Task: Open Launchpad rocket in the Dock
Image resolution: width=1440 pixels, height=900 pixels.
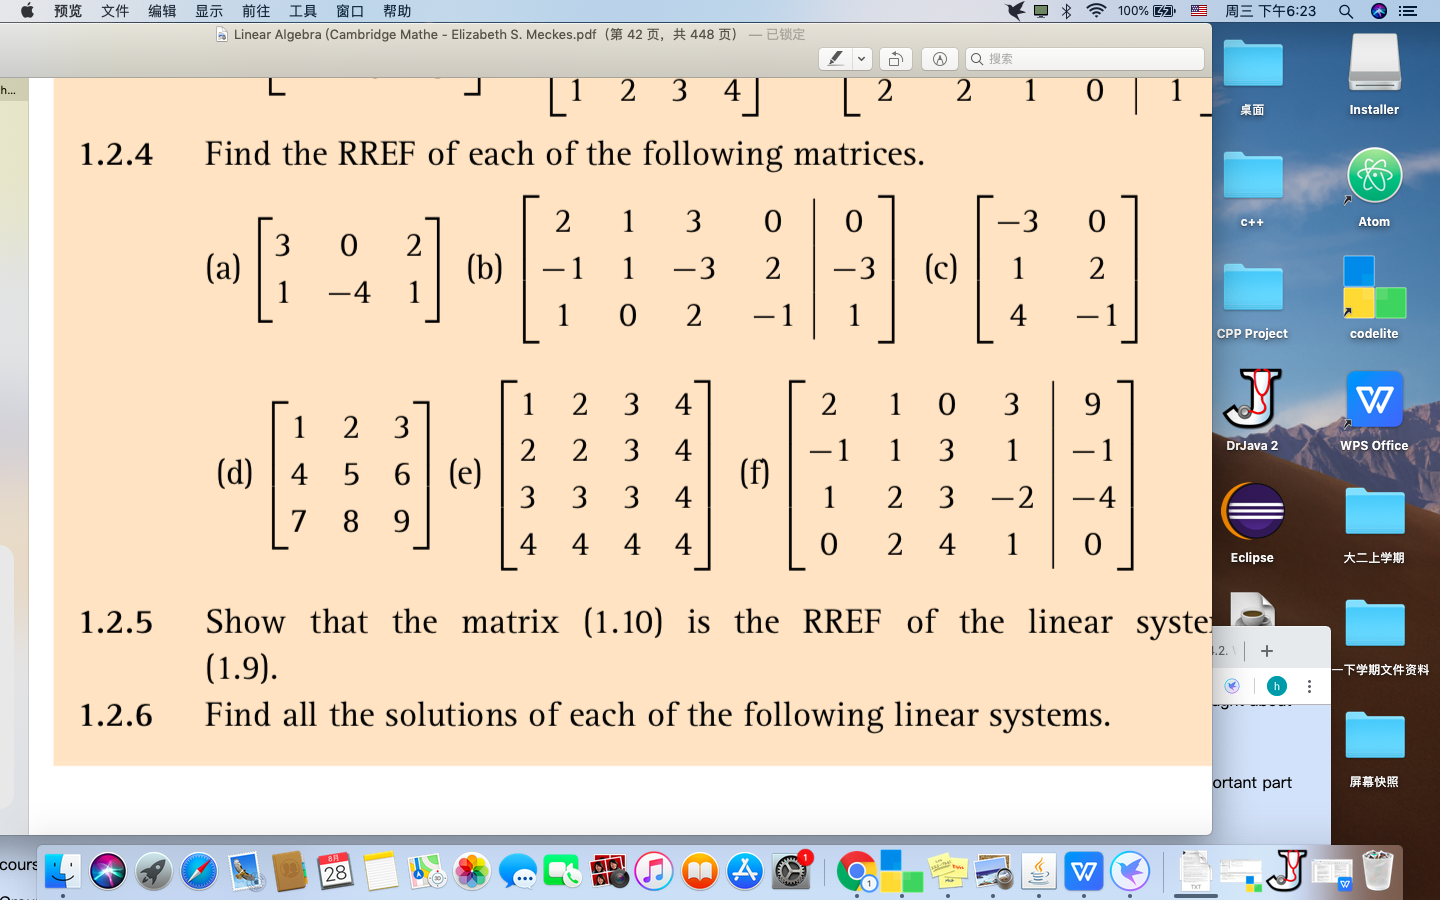Action: 153,871
